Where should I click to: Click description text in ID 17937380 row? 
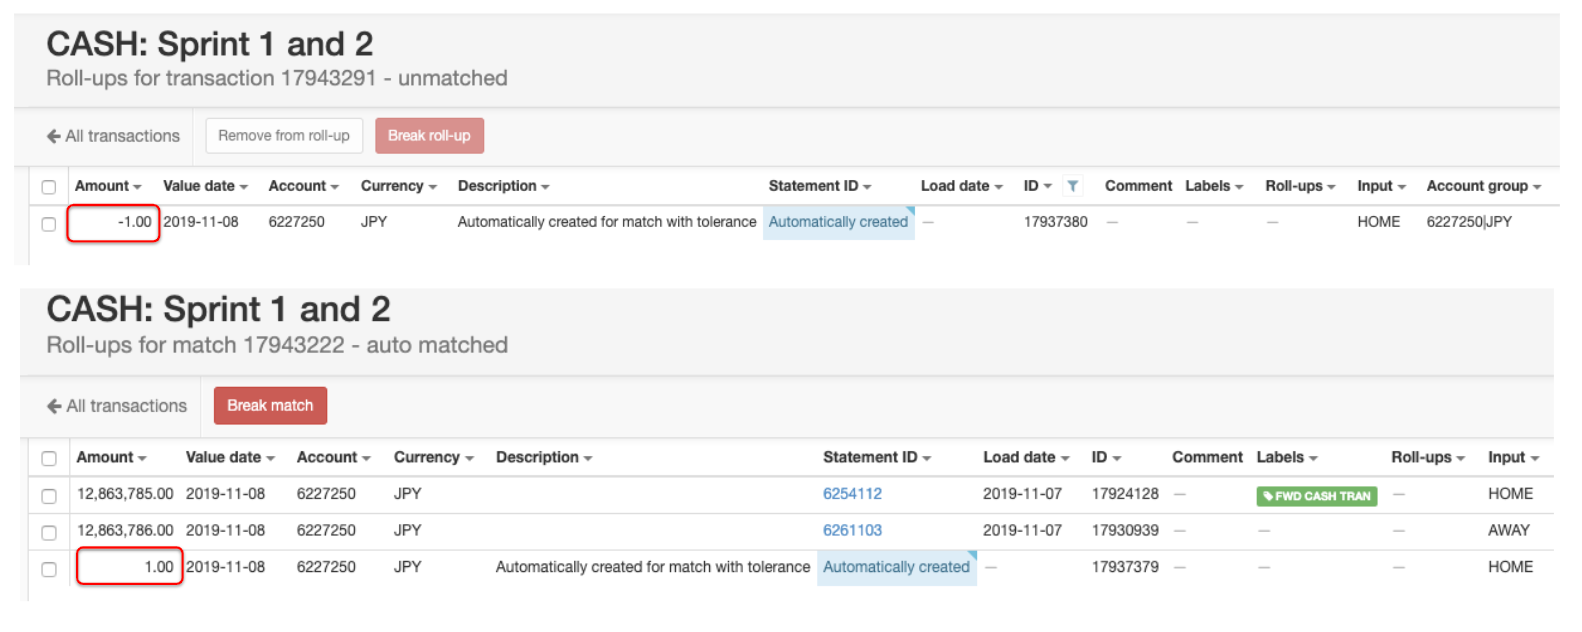click(607, 222)
